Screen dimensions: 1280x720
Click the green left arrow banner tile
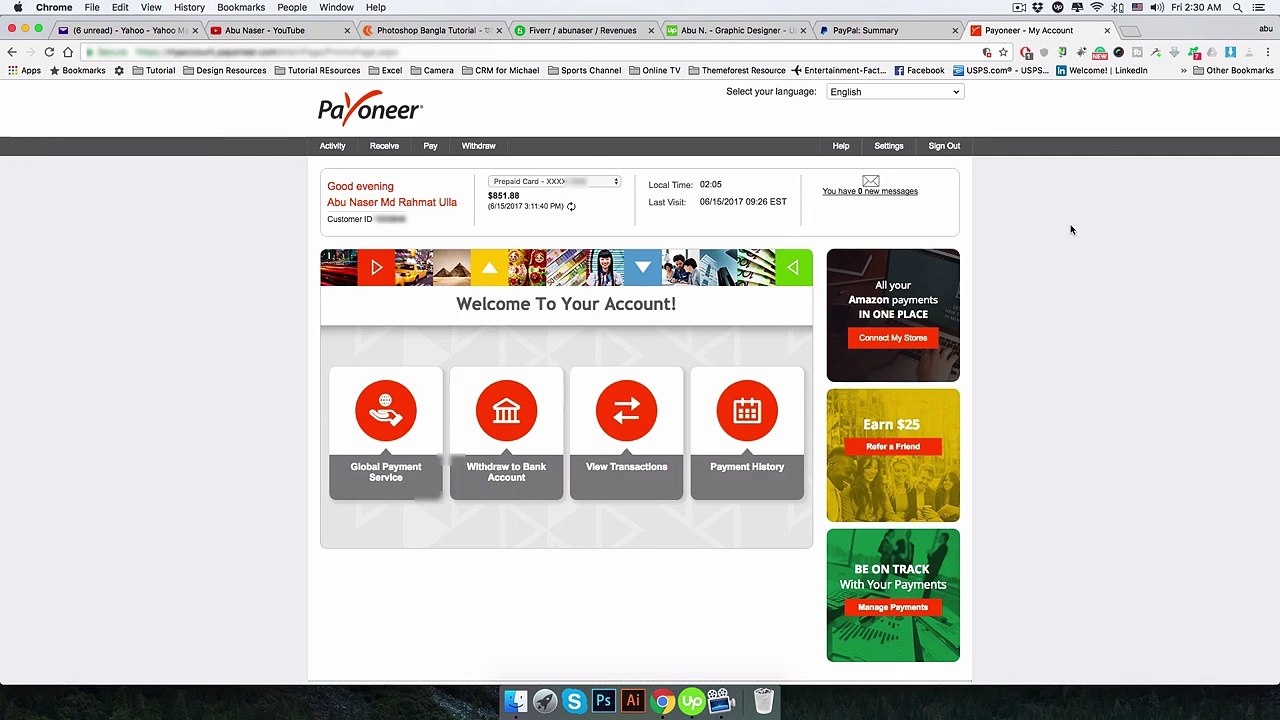tap(793, 268)
